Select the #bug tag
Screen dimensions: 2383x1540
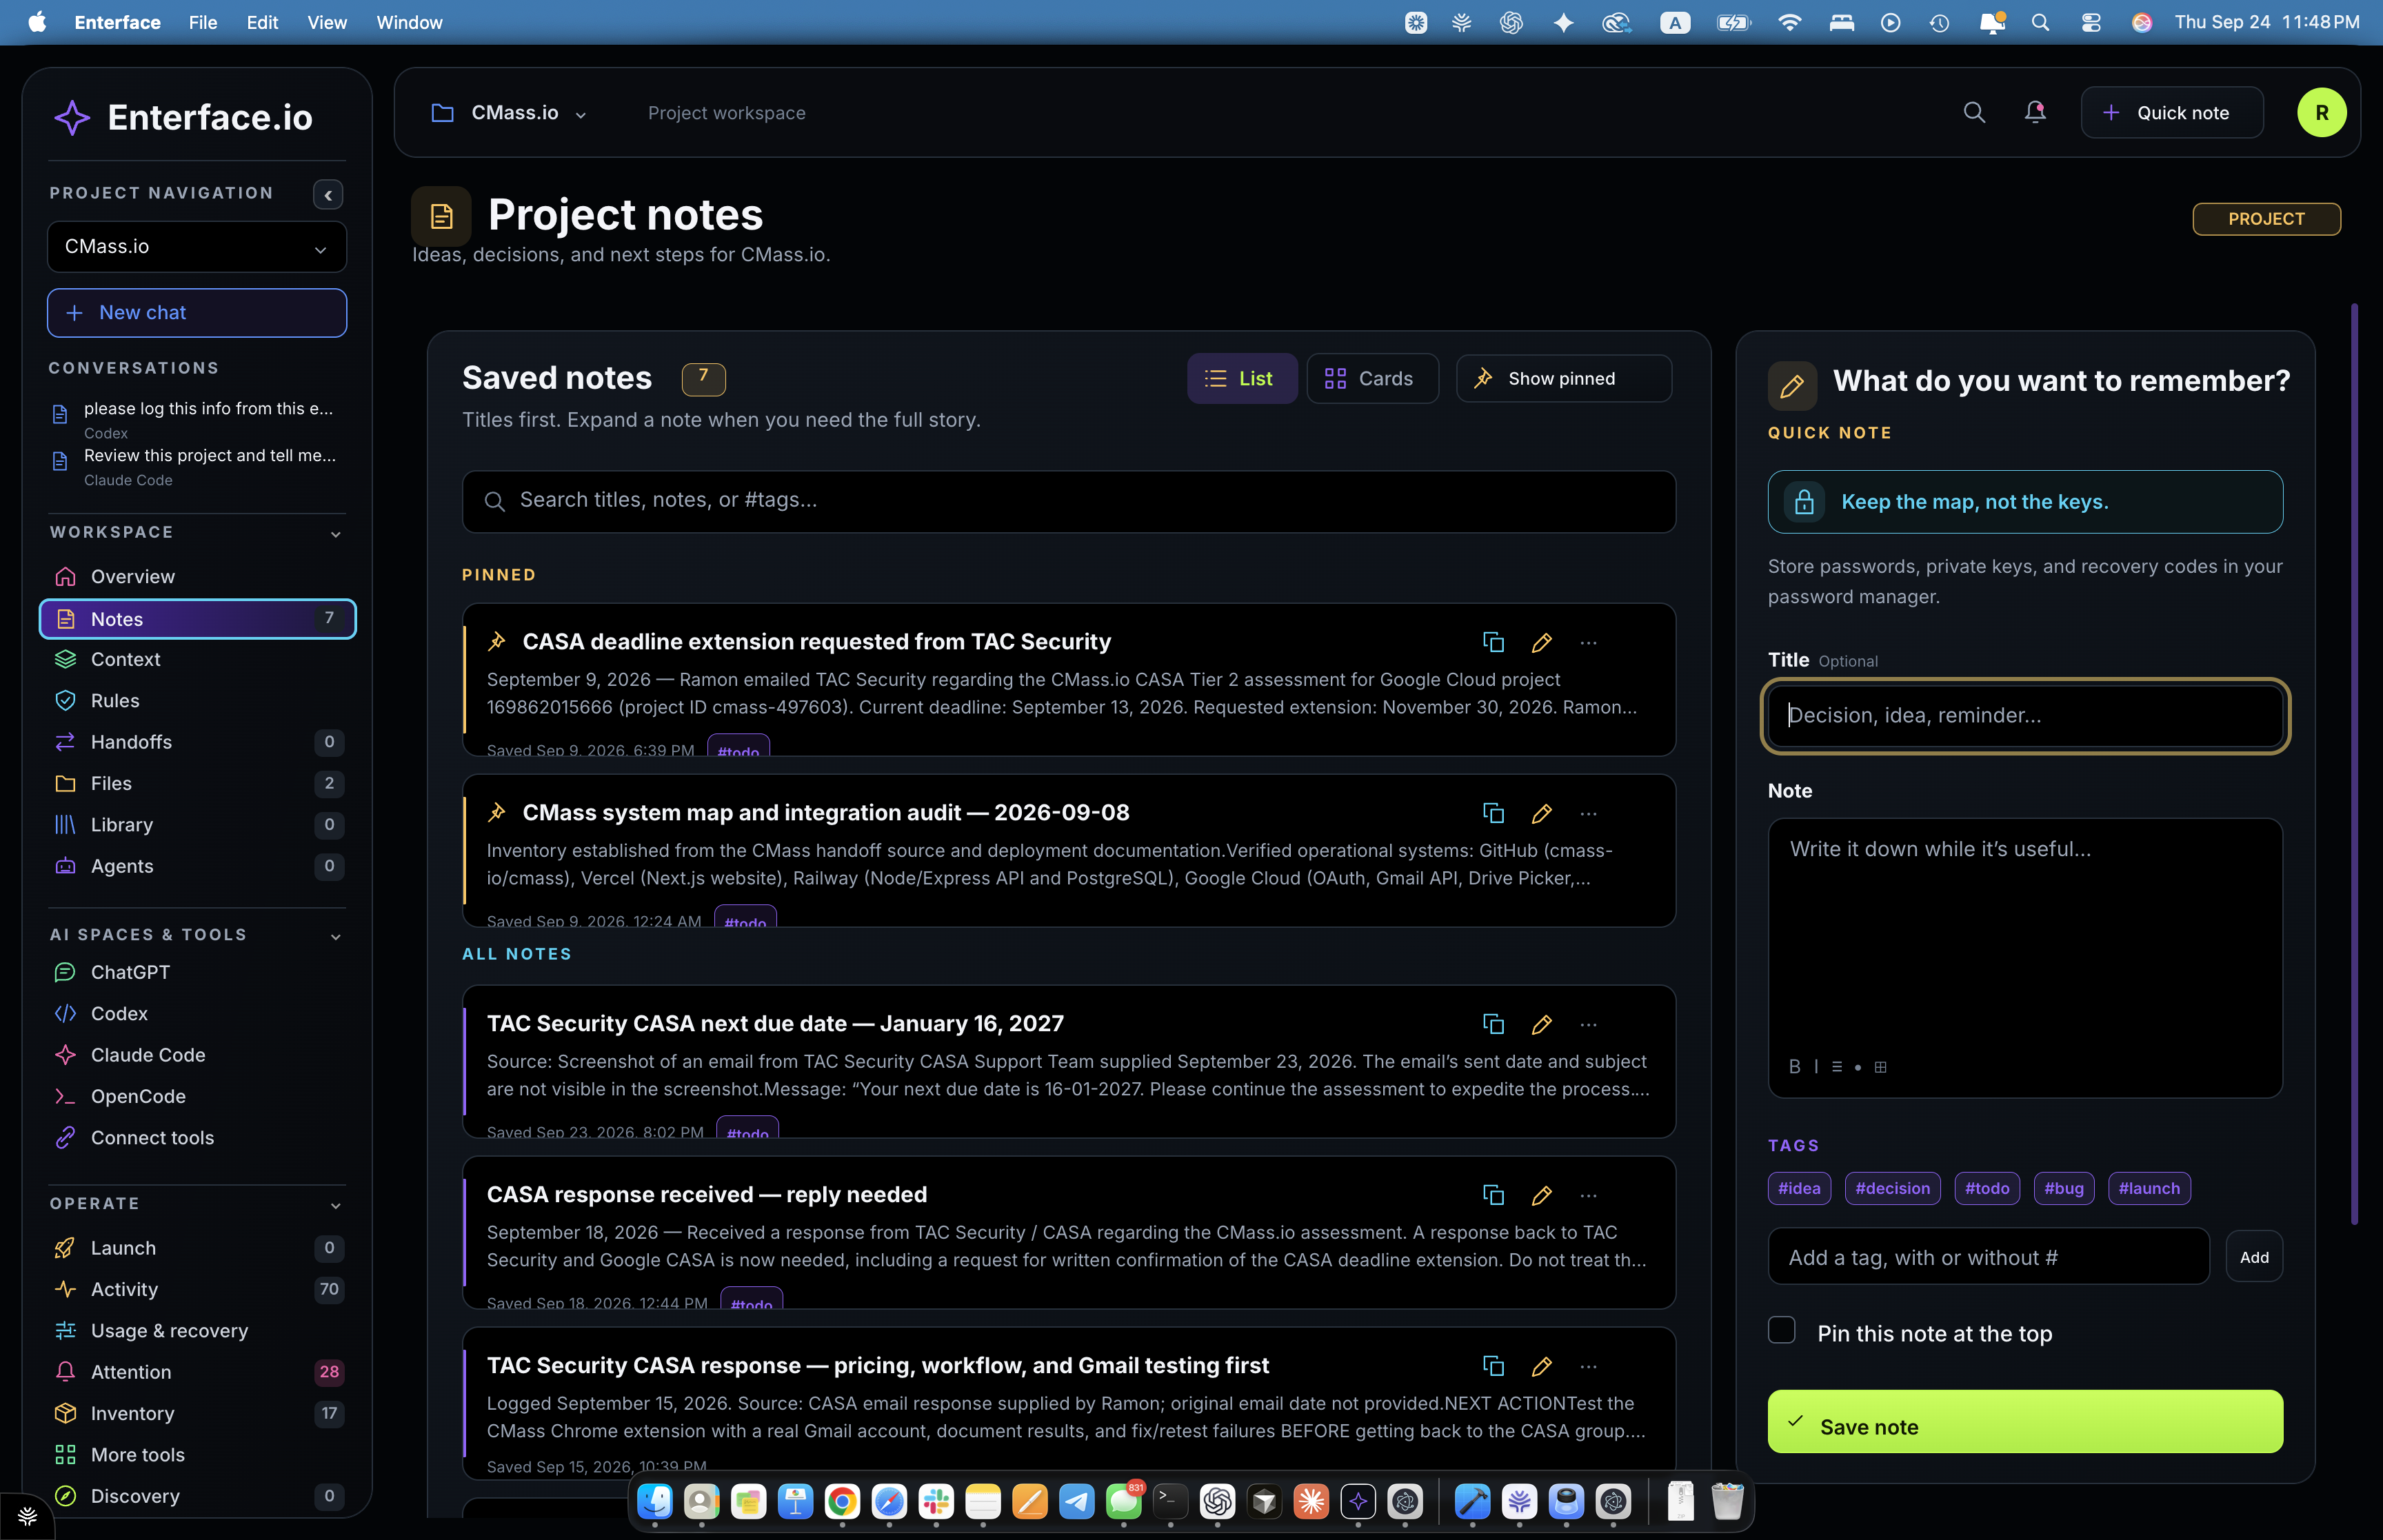pyautogui.click(x=2064, y=1188)
